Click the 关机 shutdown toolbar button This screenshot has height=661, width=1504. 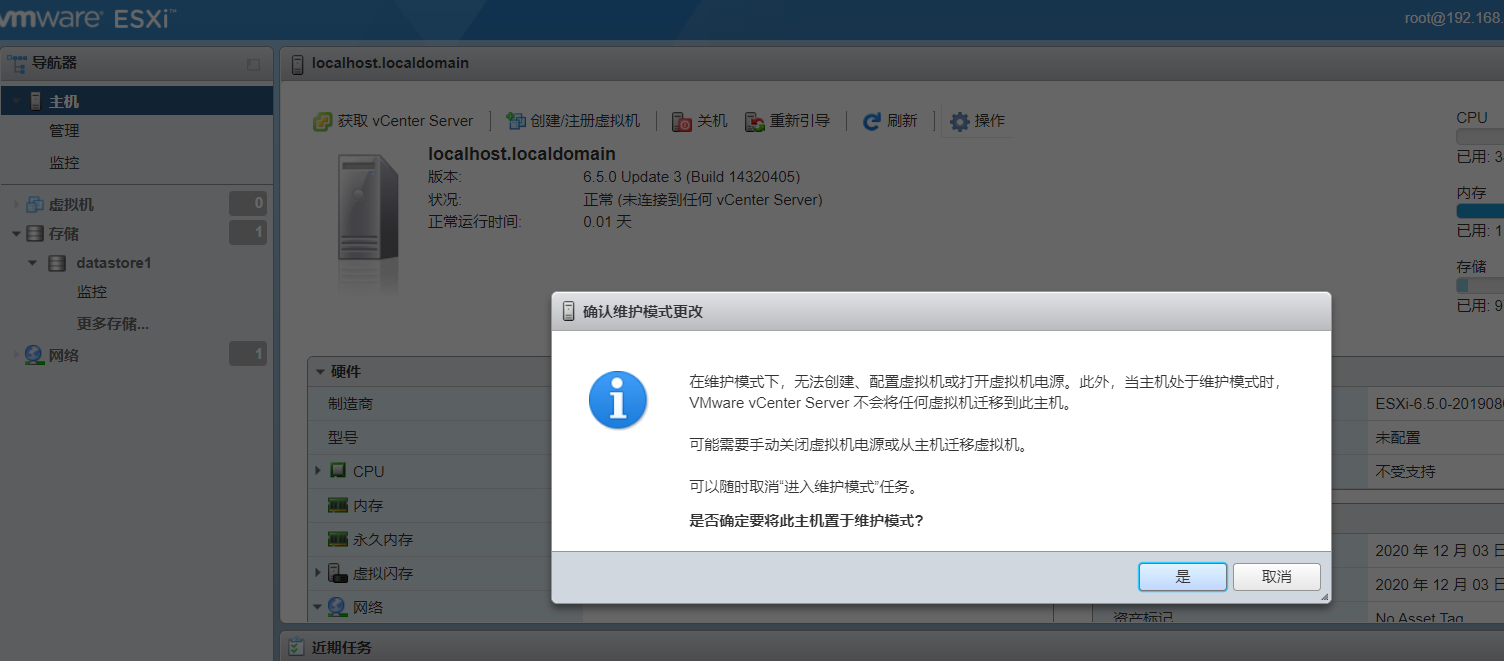point(699,121)
